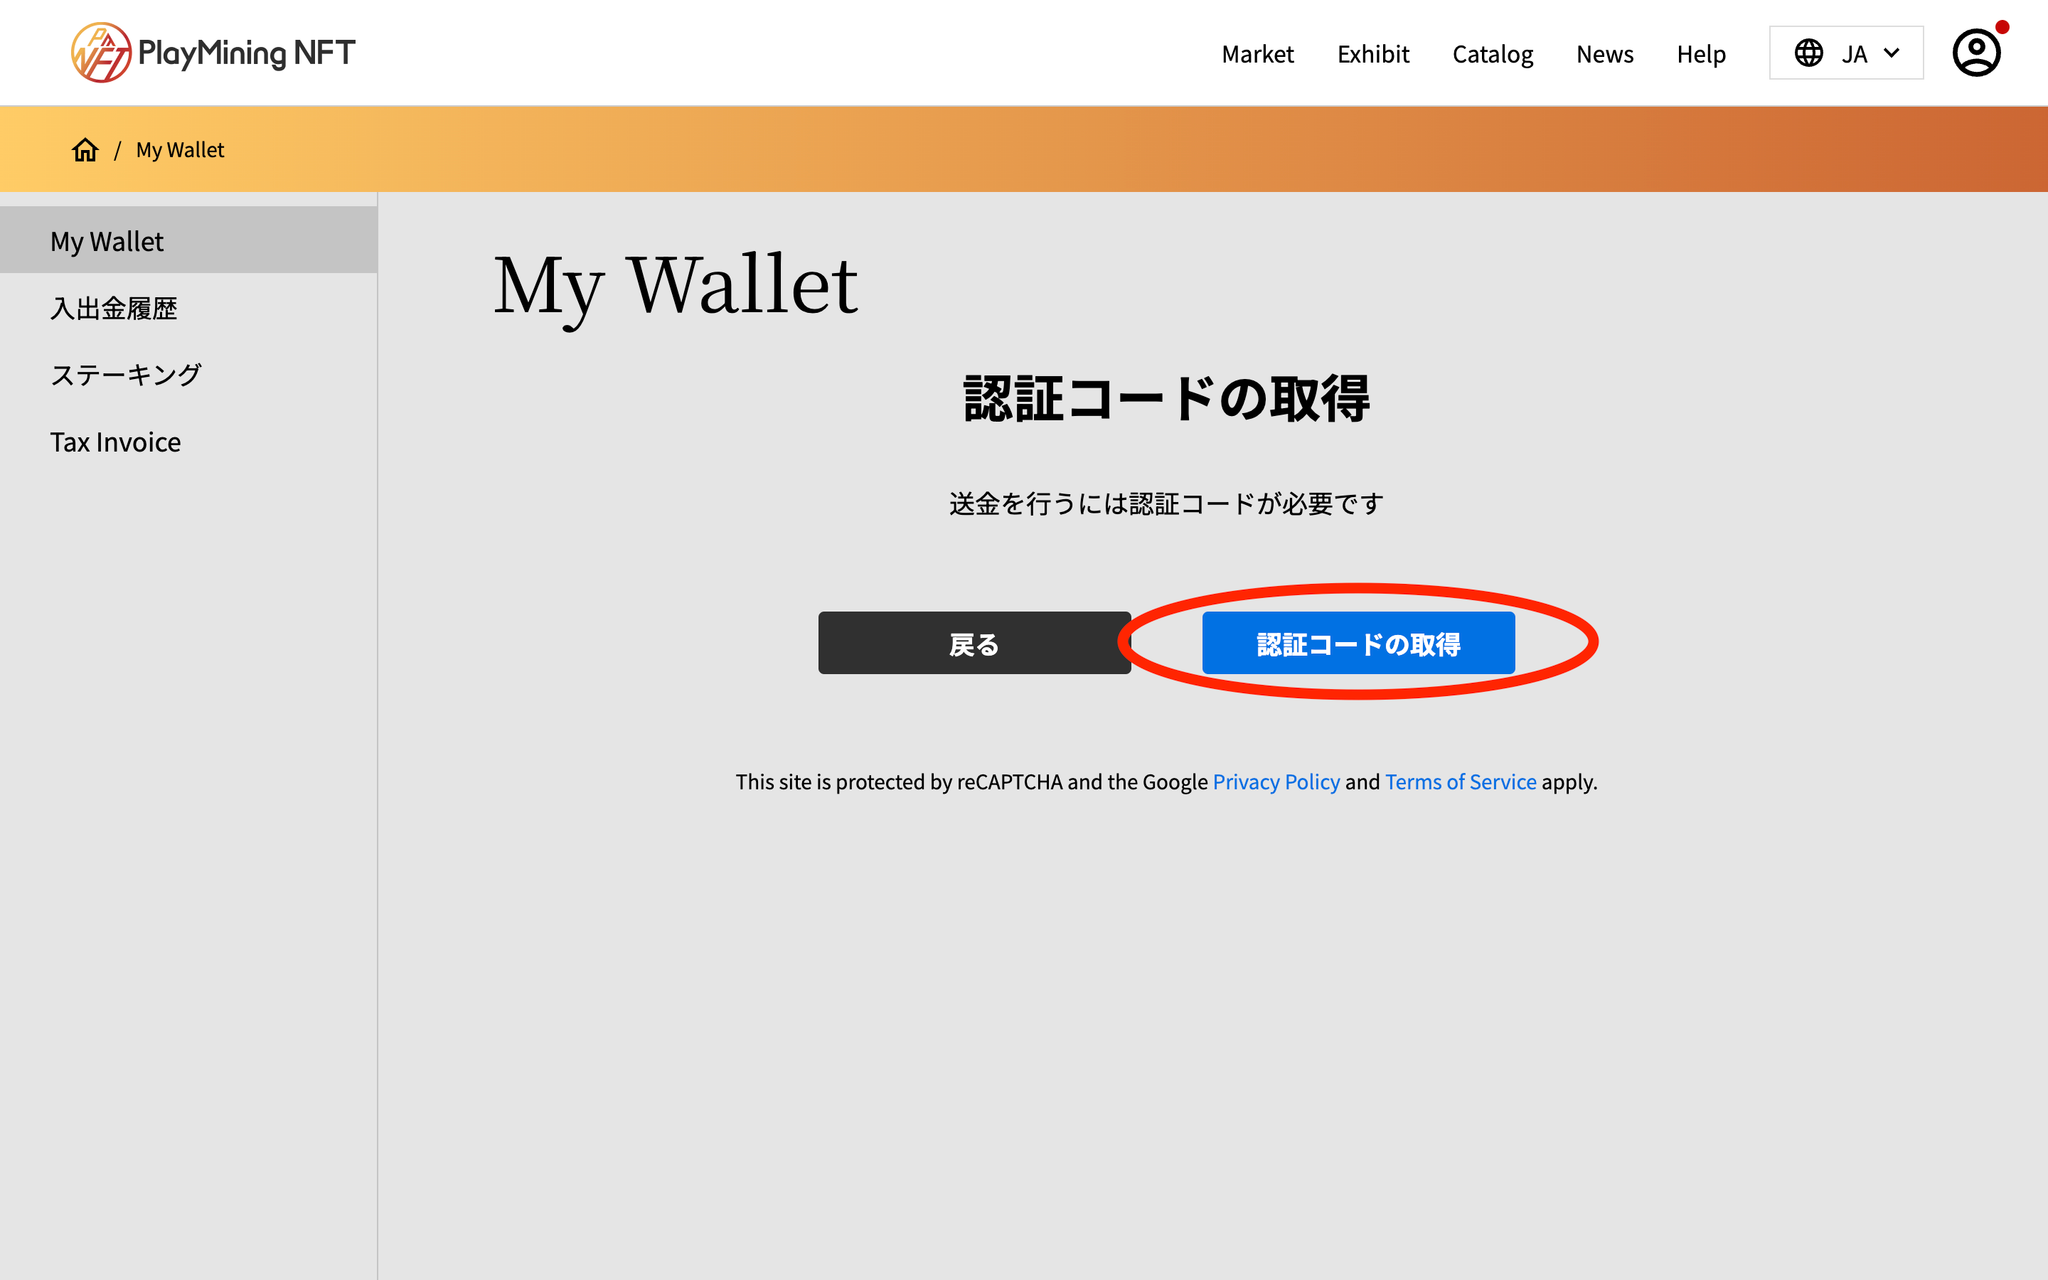
Task: Expand the JA language dropdown chevron
Action: pos(1891,53)
